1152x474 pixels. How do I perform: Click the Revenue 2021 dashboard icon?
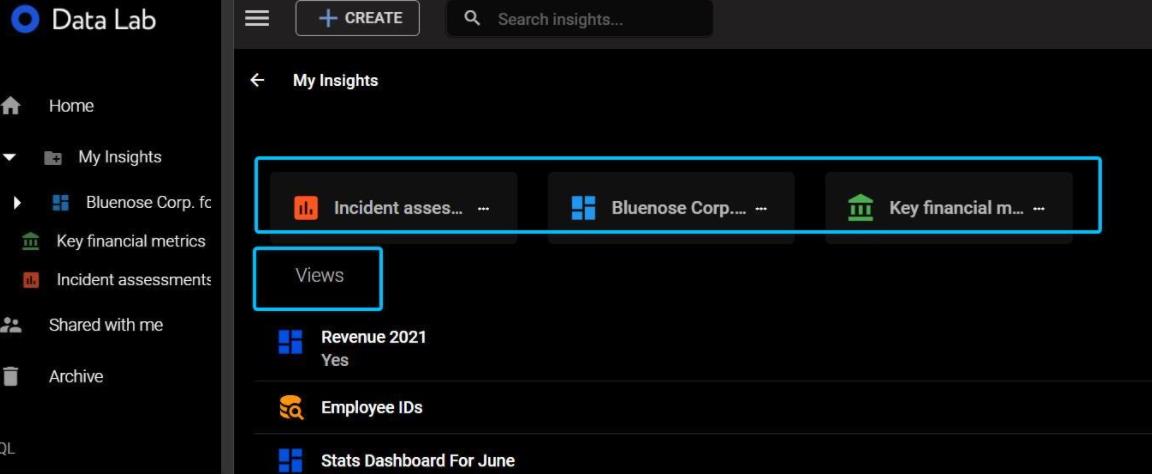291,342
